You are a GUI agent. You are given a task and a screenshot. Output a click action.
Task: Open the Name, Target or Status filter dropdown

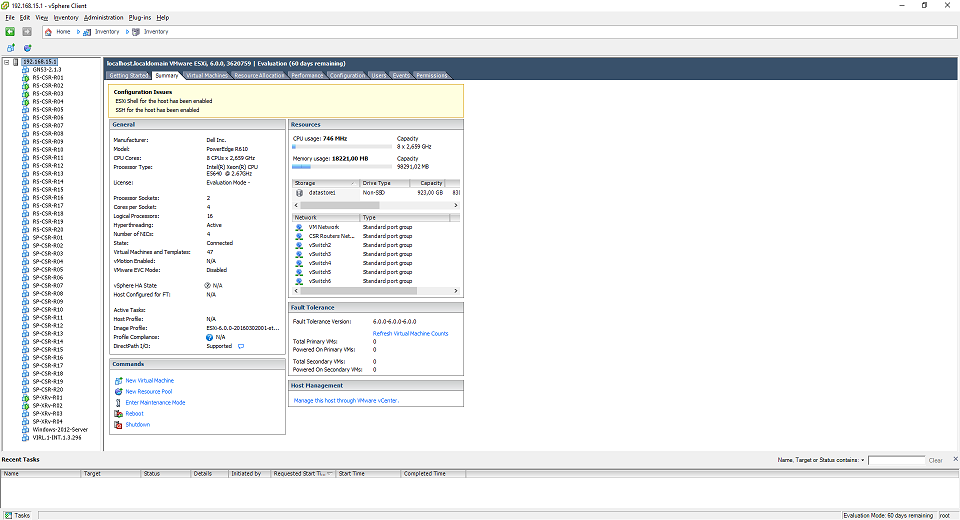(862, 460)
